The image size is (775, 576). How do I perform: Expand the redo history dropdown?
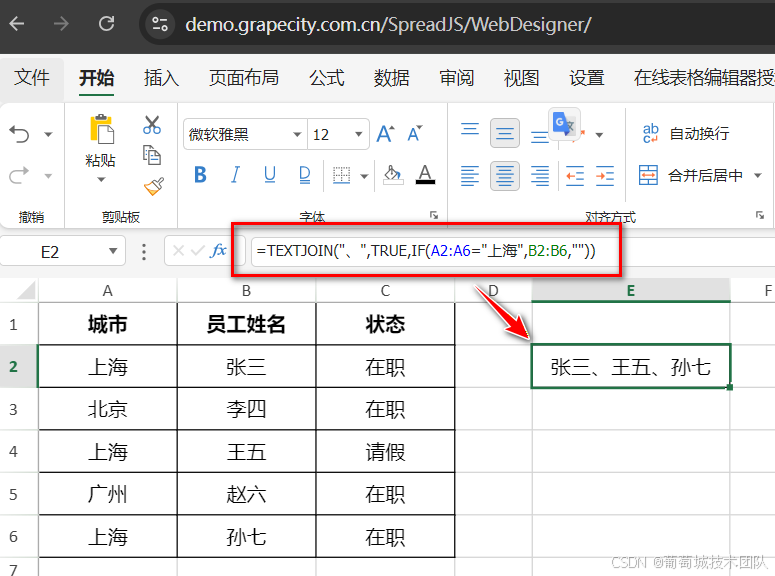[48, 176]
